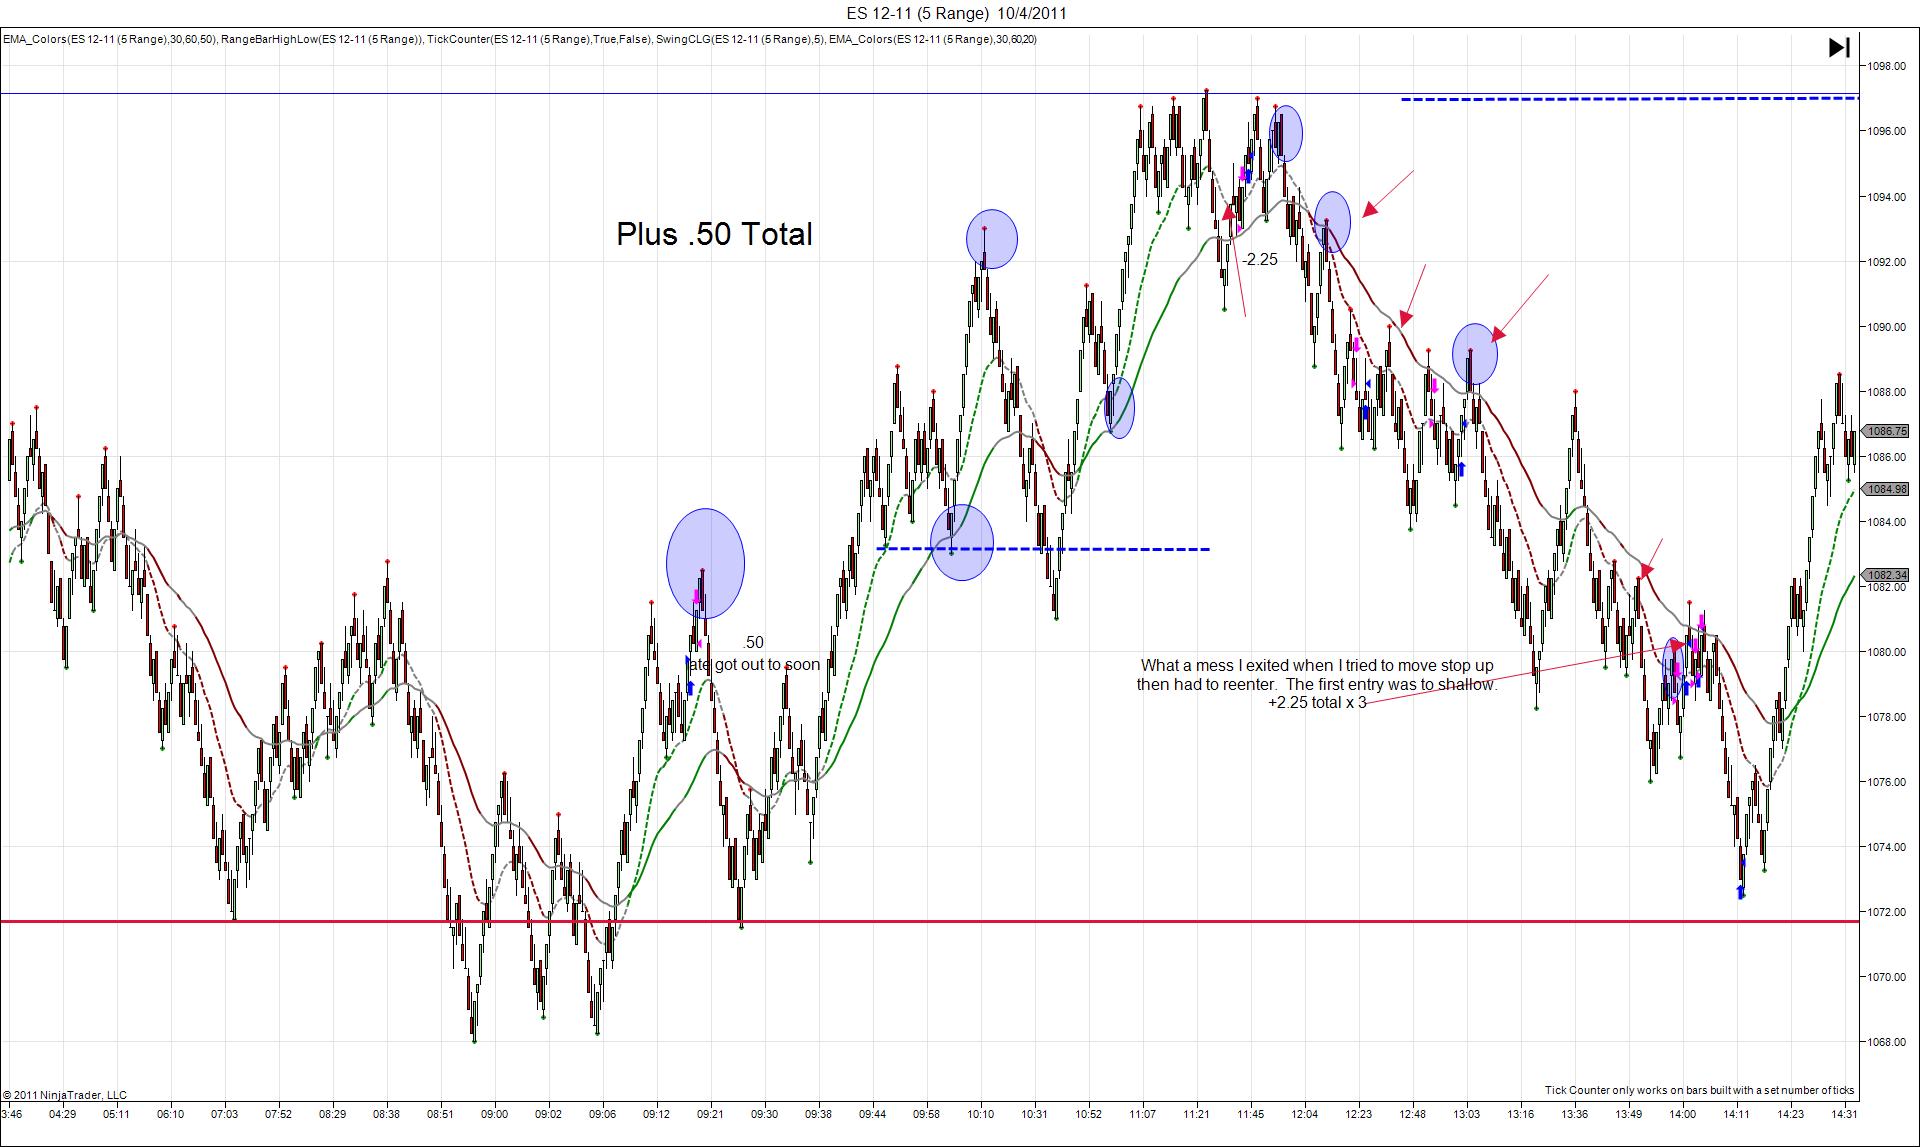This screenshot has width=1920, height=1147.
Task: Select the solid red horizontal line near 1072
Action: pyautogui.click(x=930, y=921)
